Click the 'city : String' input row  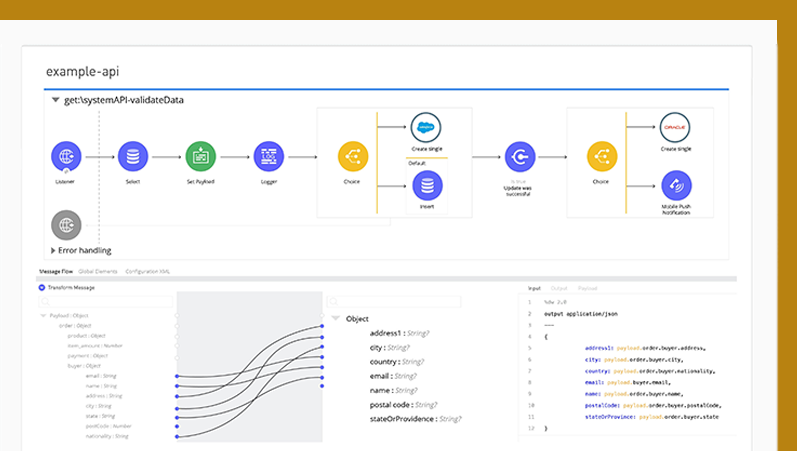coord(99,406)
